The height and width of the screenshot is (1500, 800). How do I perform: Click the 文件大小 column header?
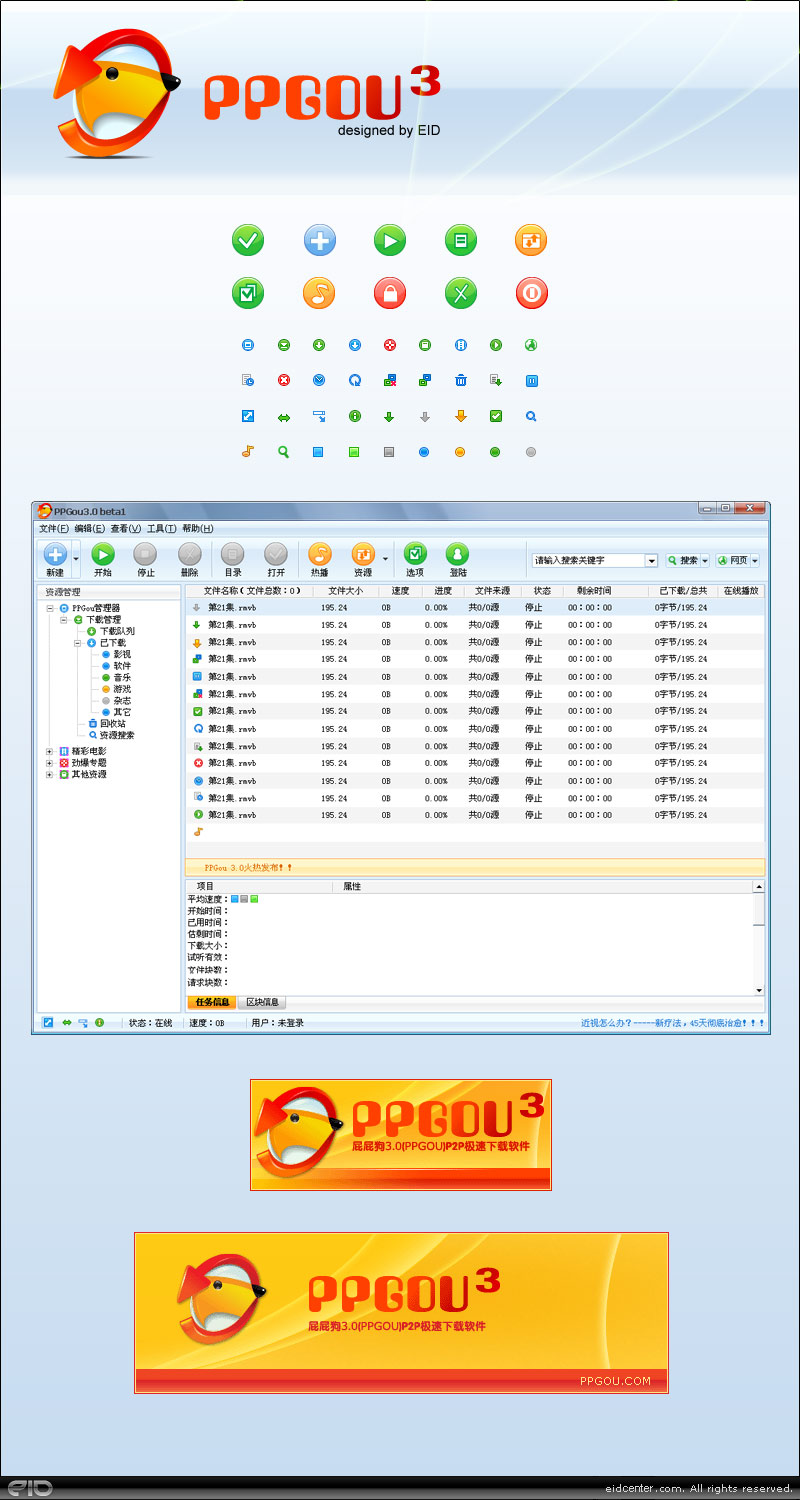345,591
